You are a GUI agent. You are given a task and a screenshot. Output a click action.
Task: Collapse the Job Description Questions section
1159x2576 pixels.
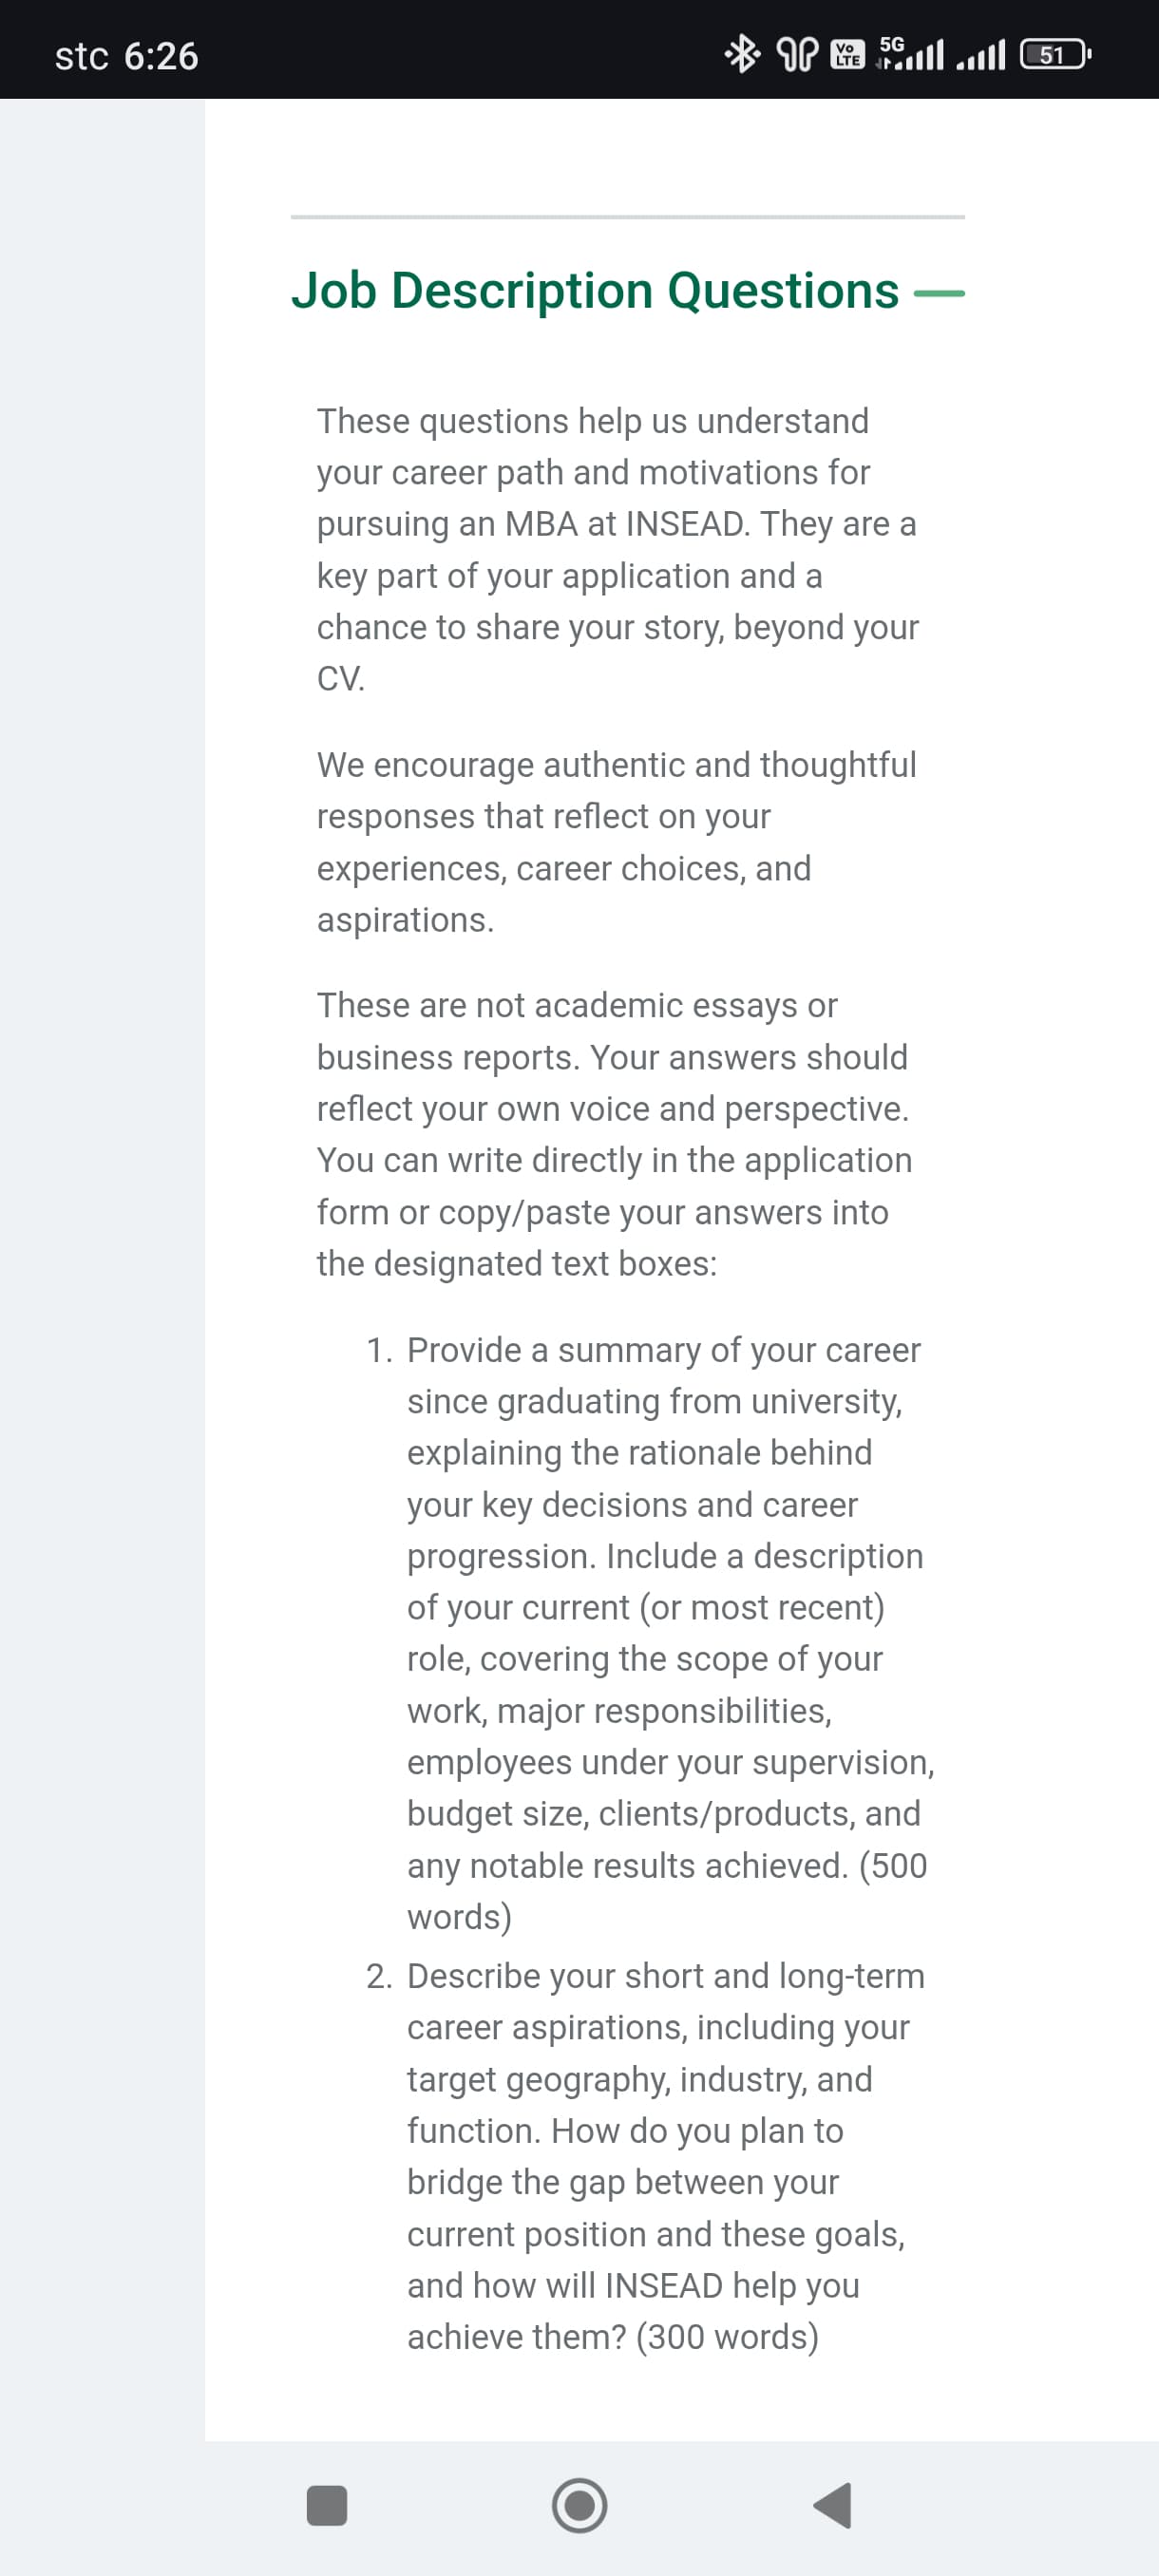pos(938,293)
